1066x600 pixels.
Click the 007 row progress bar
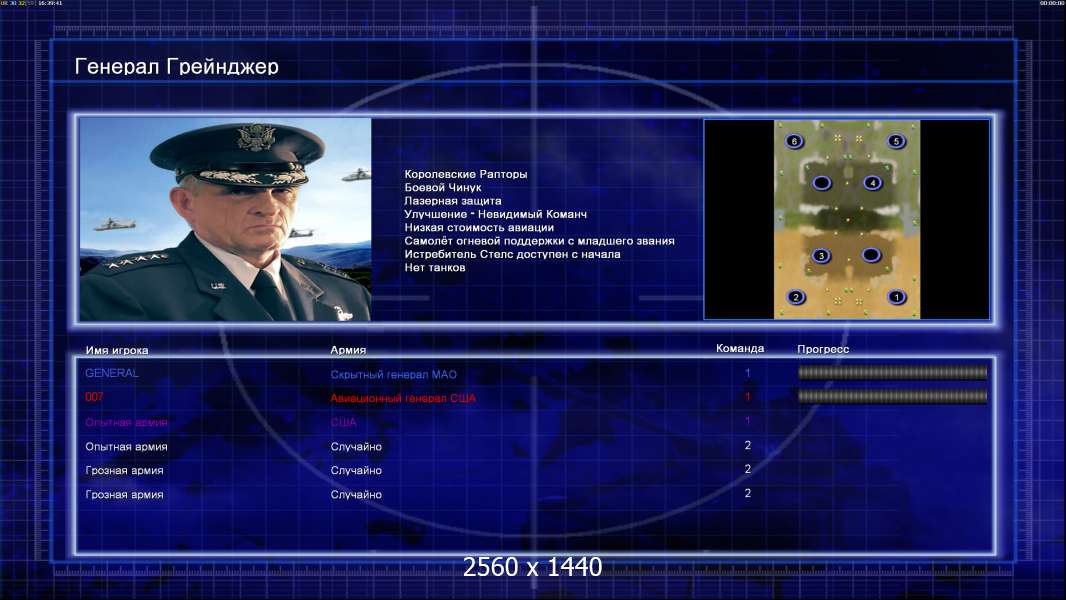click(892, 396)
